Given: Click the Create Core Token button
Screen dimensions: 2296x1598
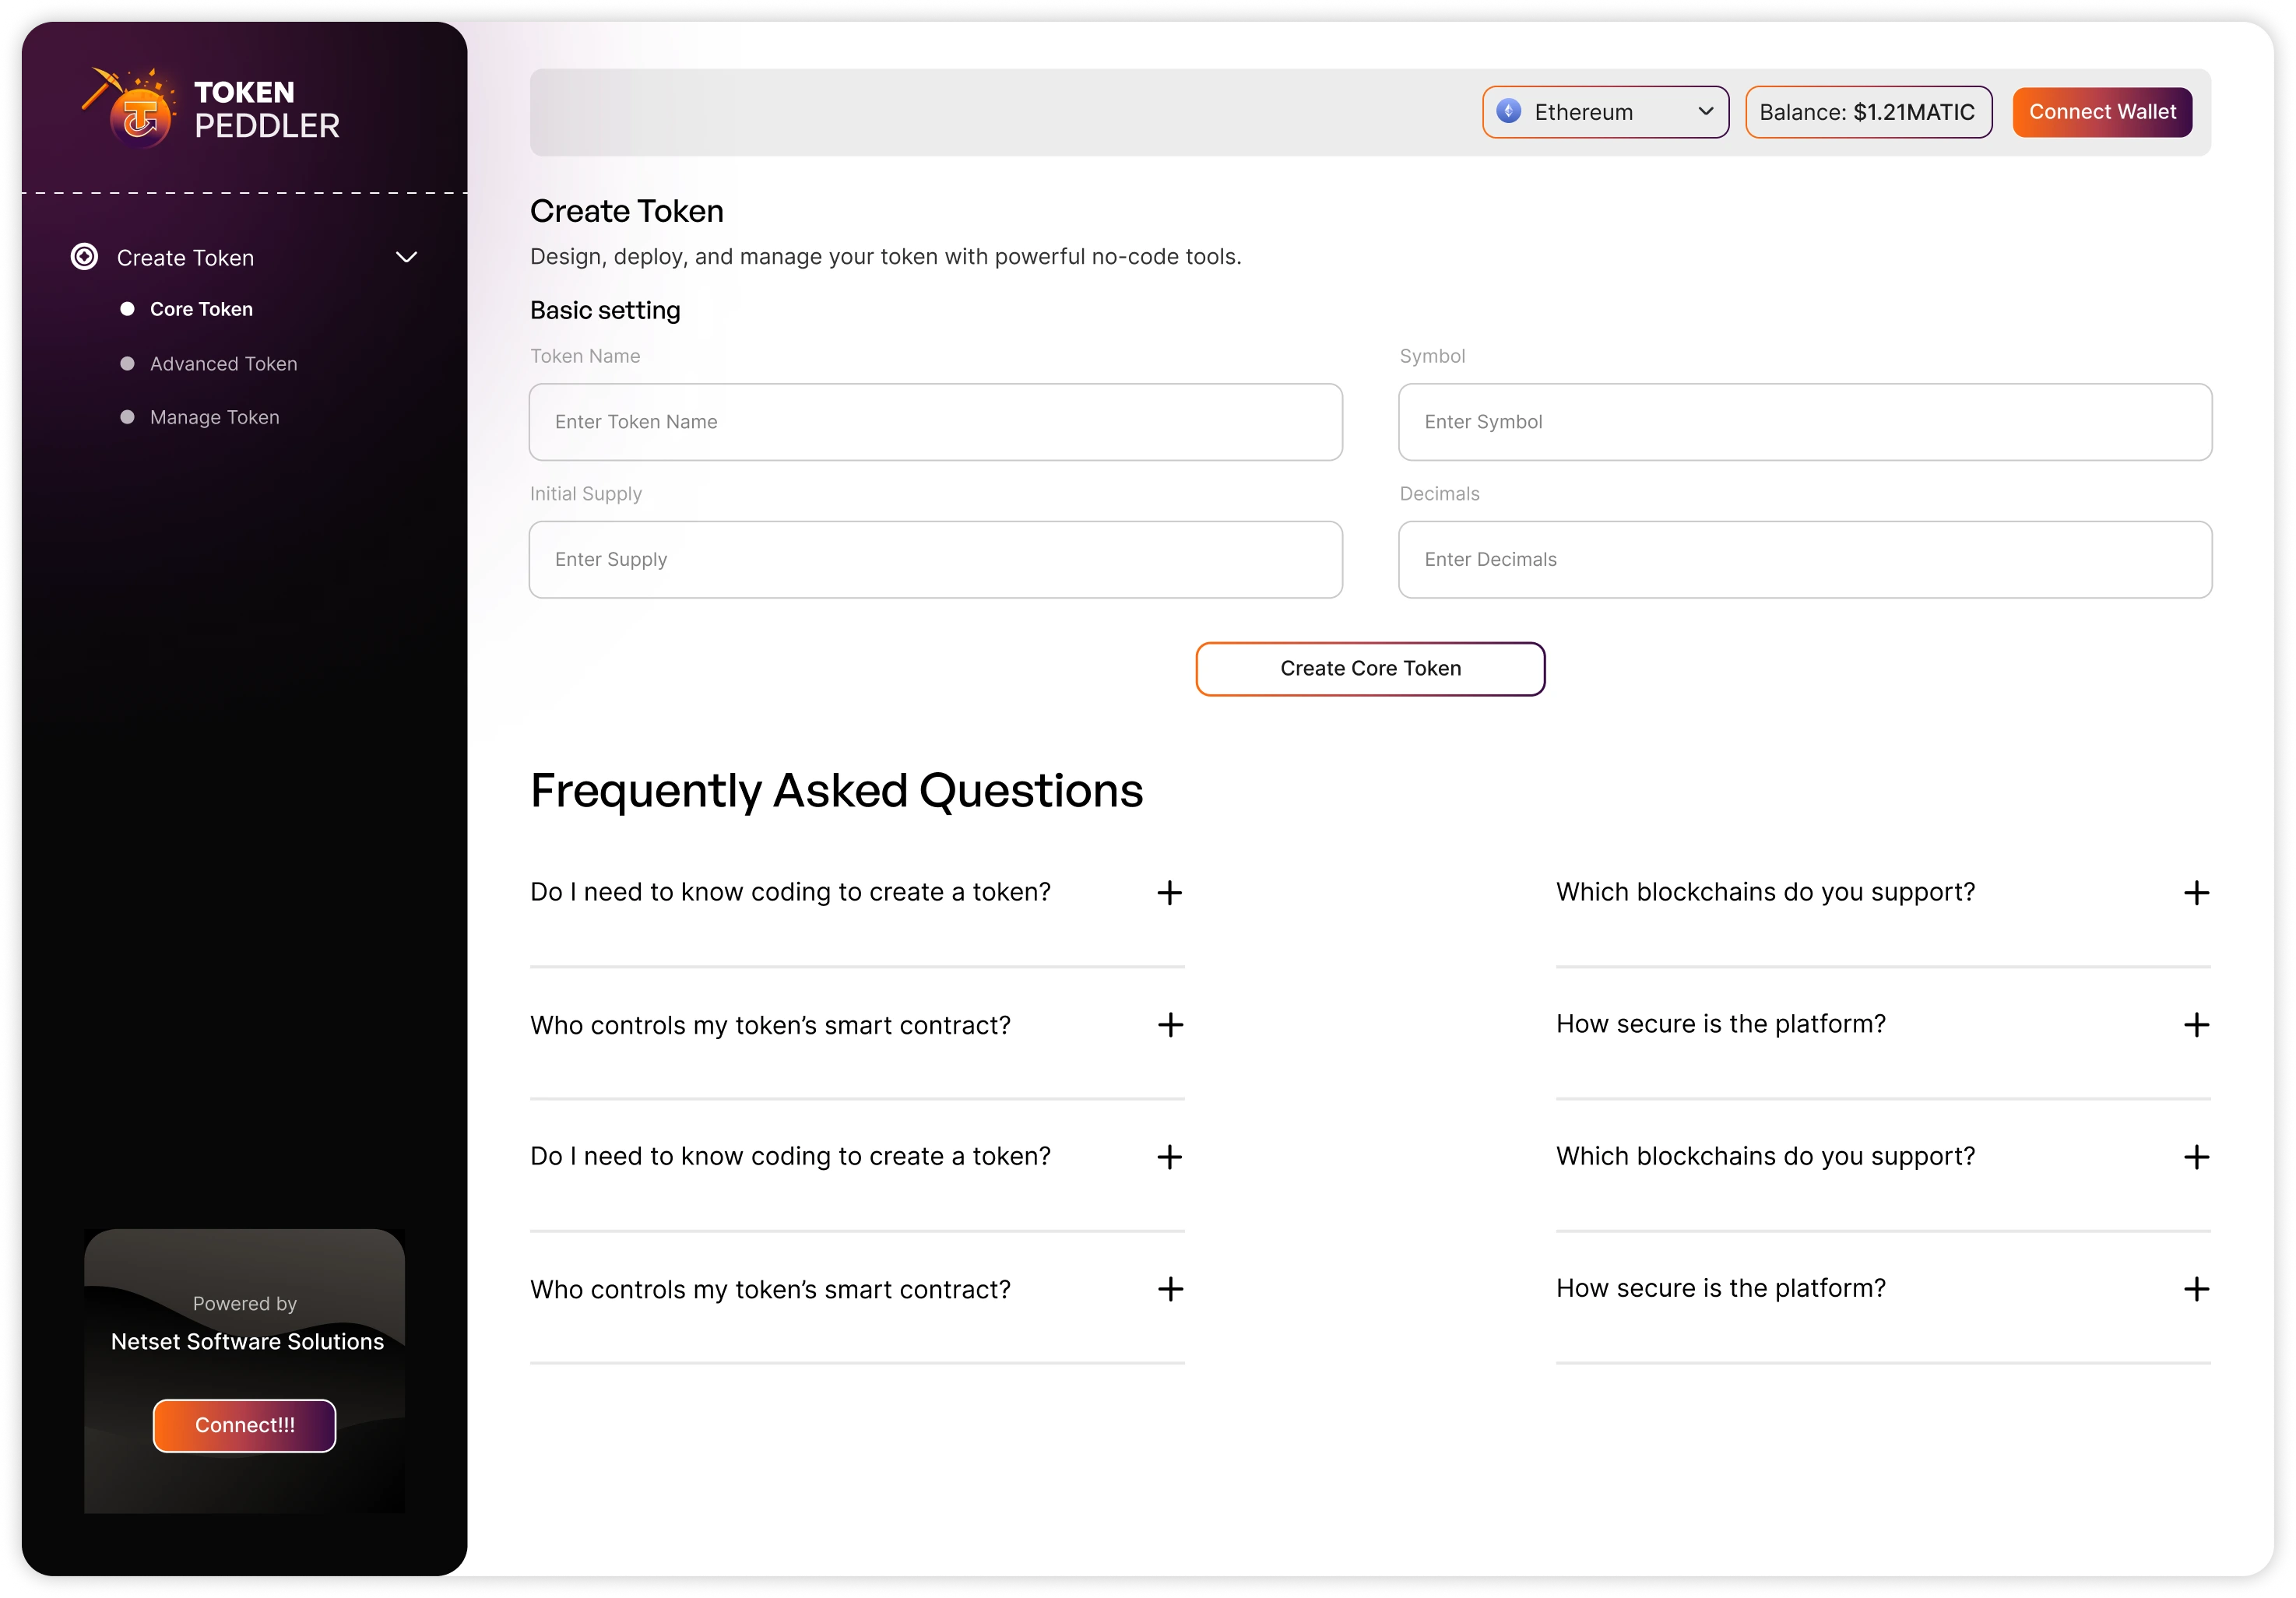Looking at the screenshot, I should 1370,668.
